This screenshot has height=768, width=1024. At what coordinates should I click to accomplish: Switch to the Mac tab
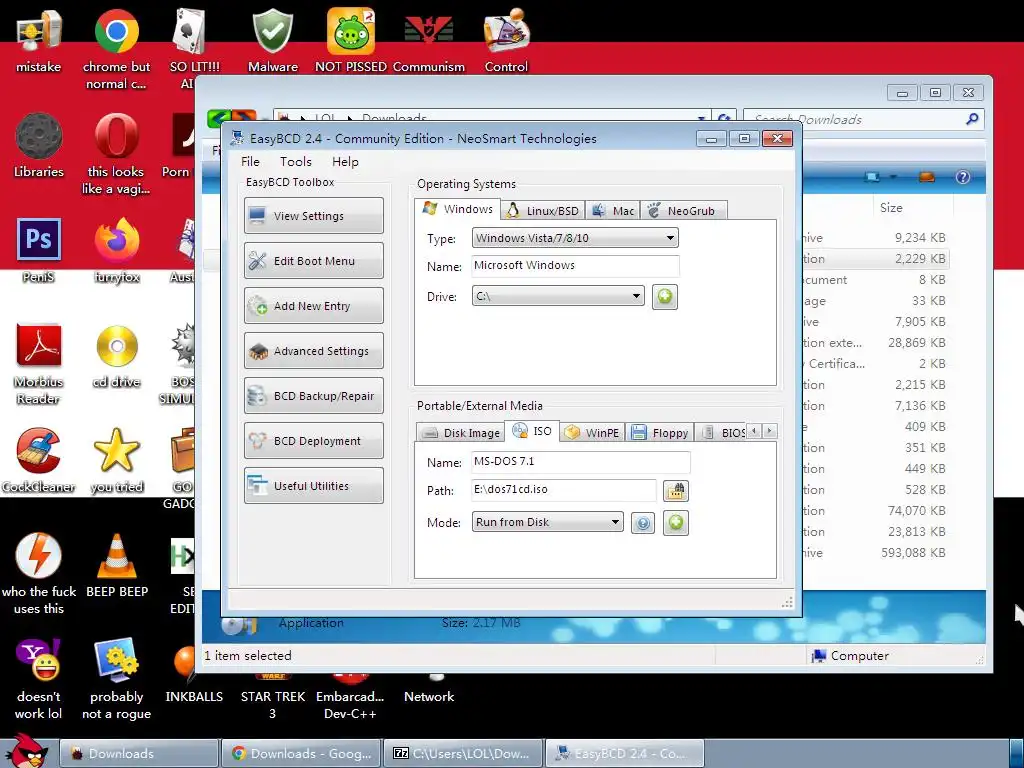613,211
